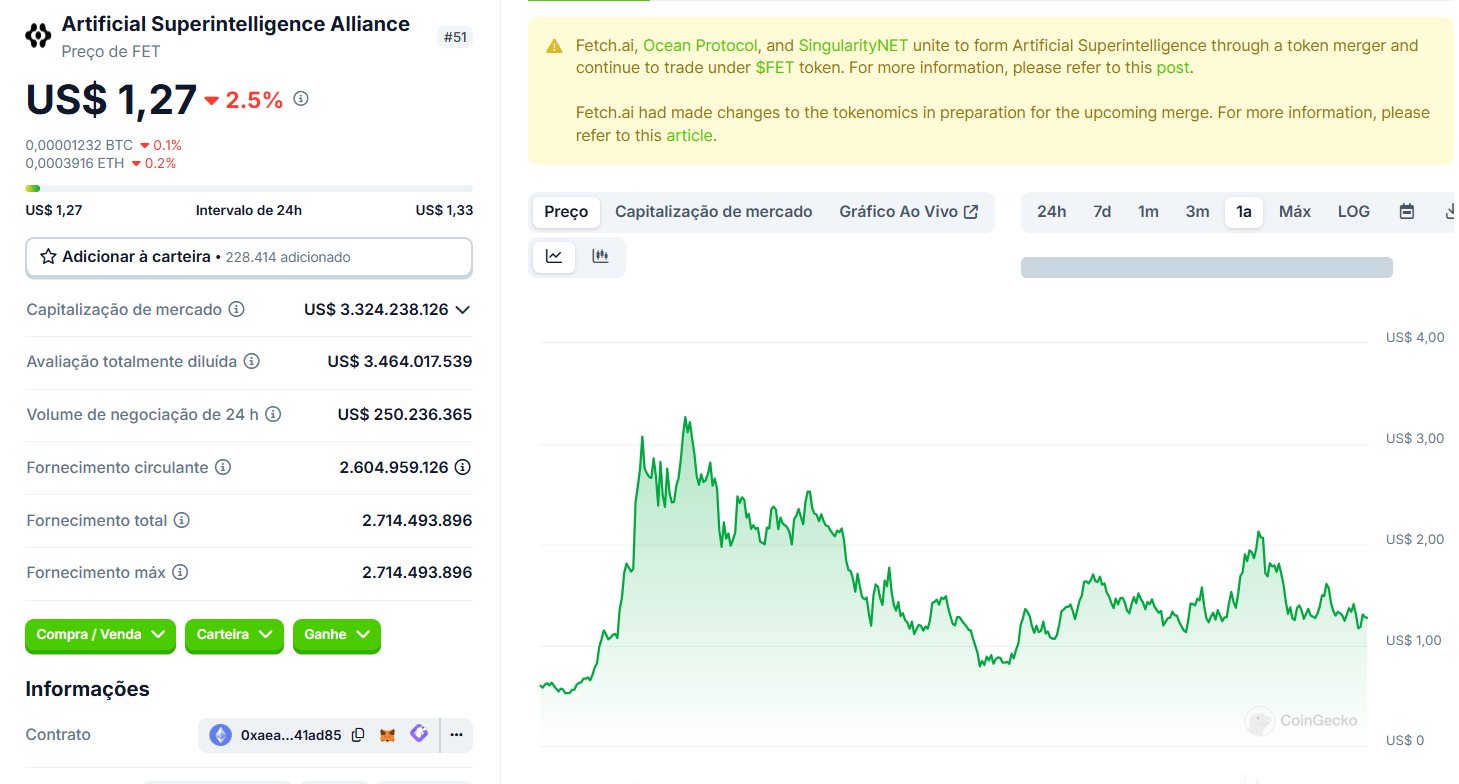Click the Ethereum chain icon in Contrato
The width and height of the screenshot is (1459, 784).
(220, 735)
